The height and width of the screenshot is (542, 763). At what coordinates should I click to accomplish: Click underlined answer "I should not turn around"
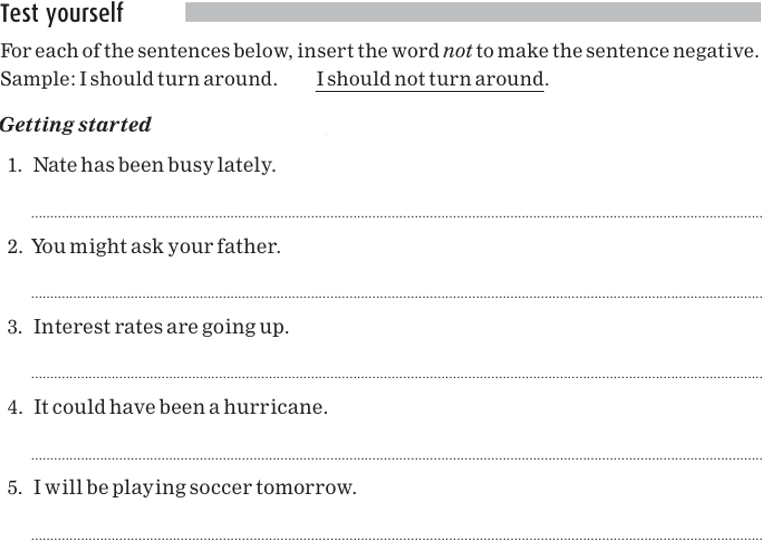(429, 79)
